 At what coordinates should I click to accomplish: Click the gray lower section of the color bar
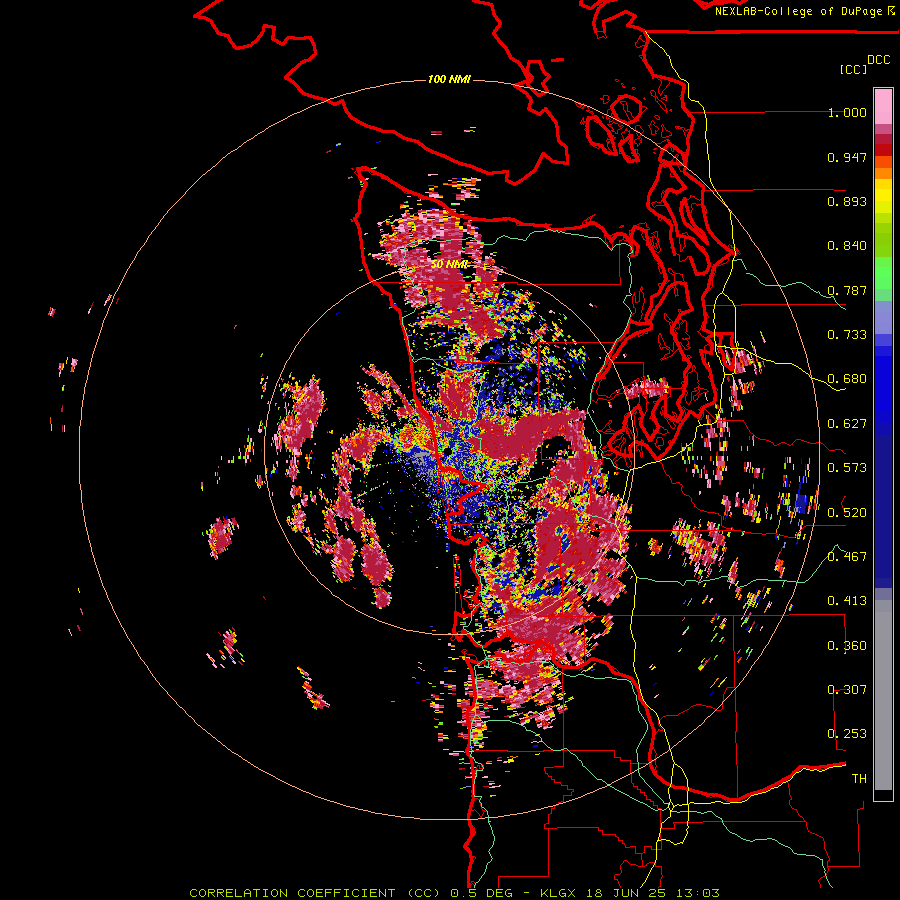coord(883,695)
